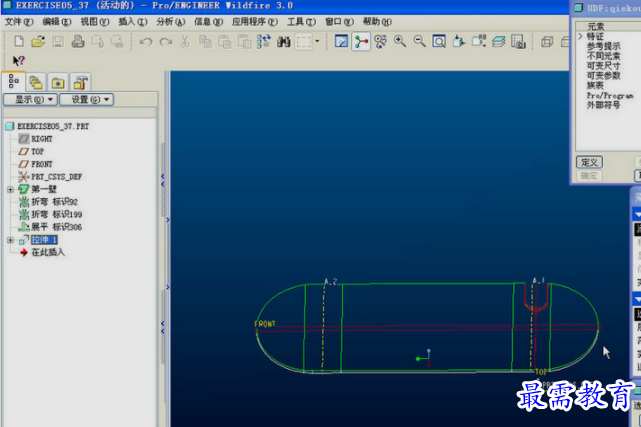This screenshot has height=427, width=641.
Task: Expand the 第一壁 feature node
Action: [x=10, y=189]
